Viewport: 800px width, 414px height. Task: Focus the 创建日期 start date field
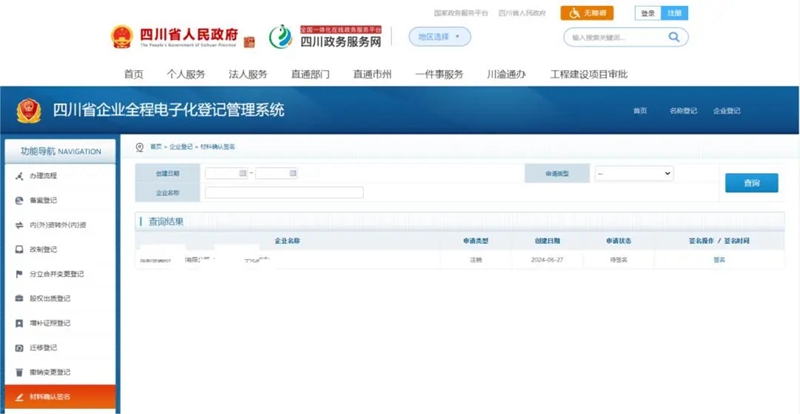(x=226, y=174)
